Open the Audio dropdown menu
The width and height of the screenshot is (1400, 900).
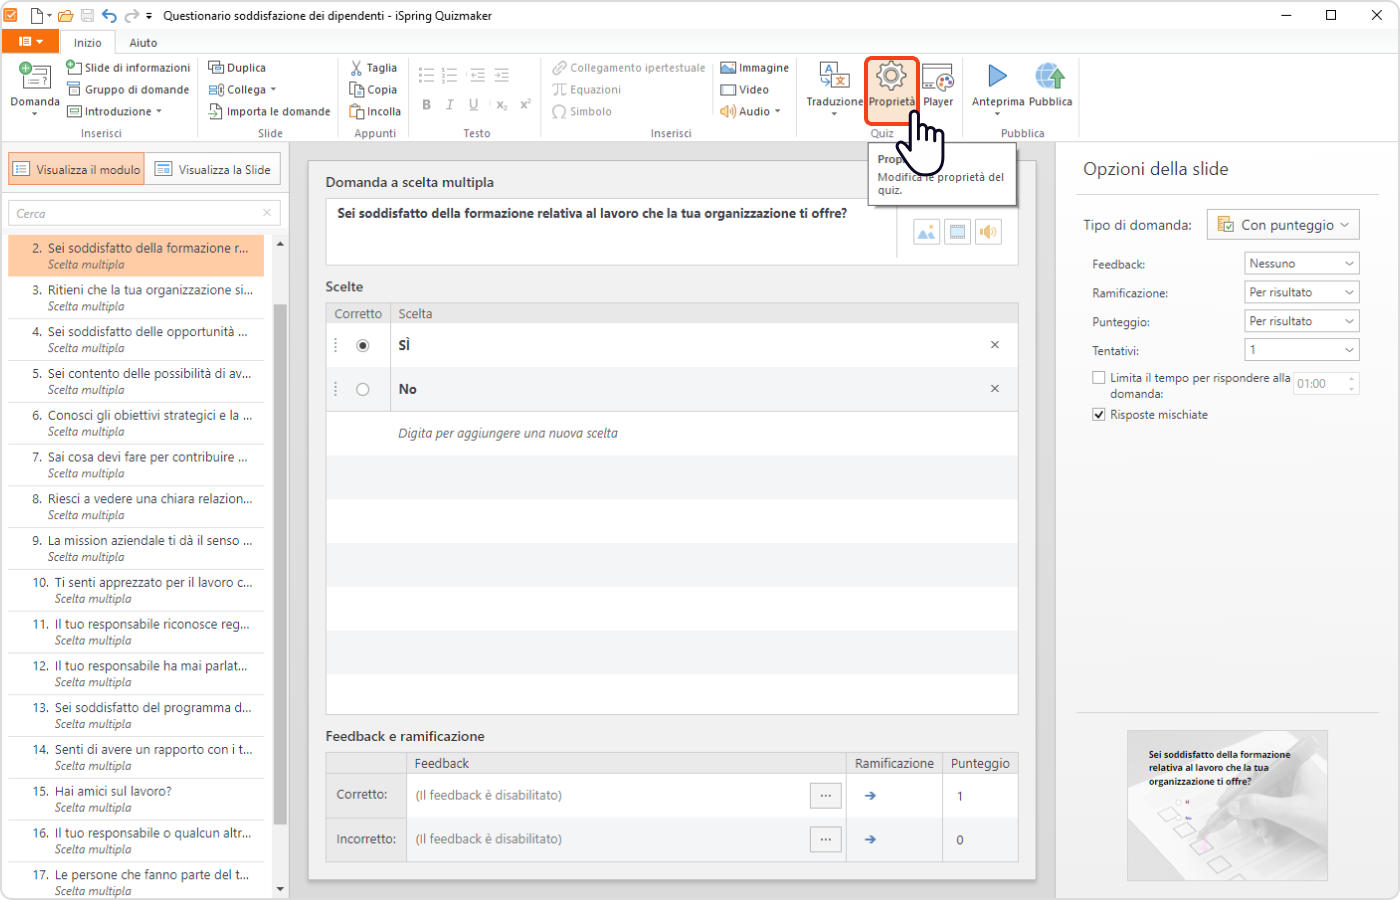pyautogui.click(x=750, y=112)
